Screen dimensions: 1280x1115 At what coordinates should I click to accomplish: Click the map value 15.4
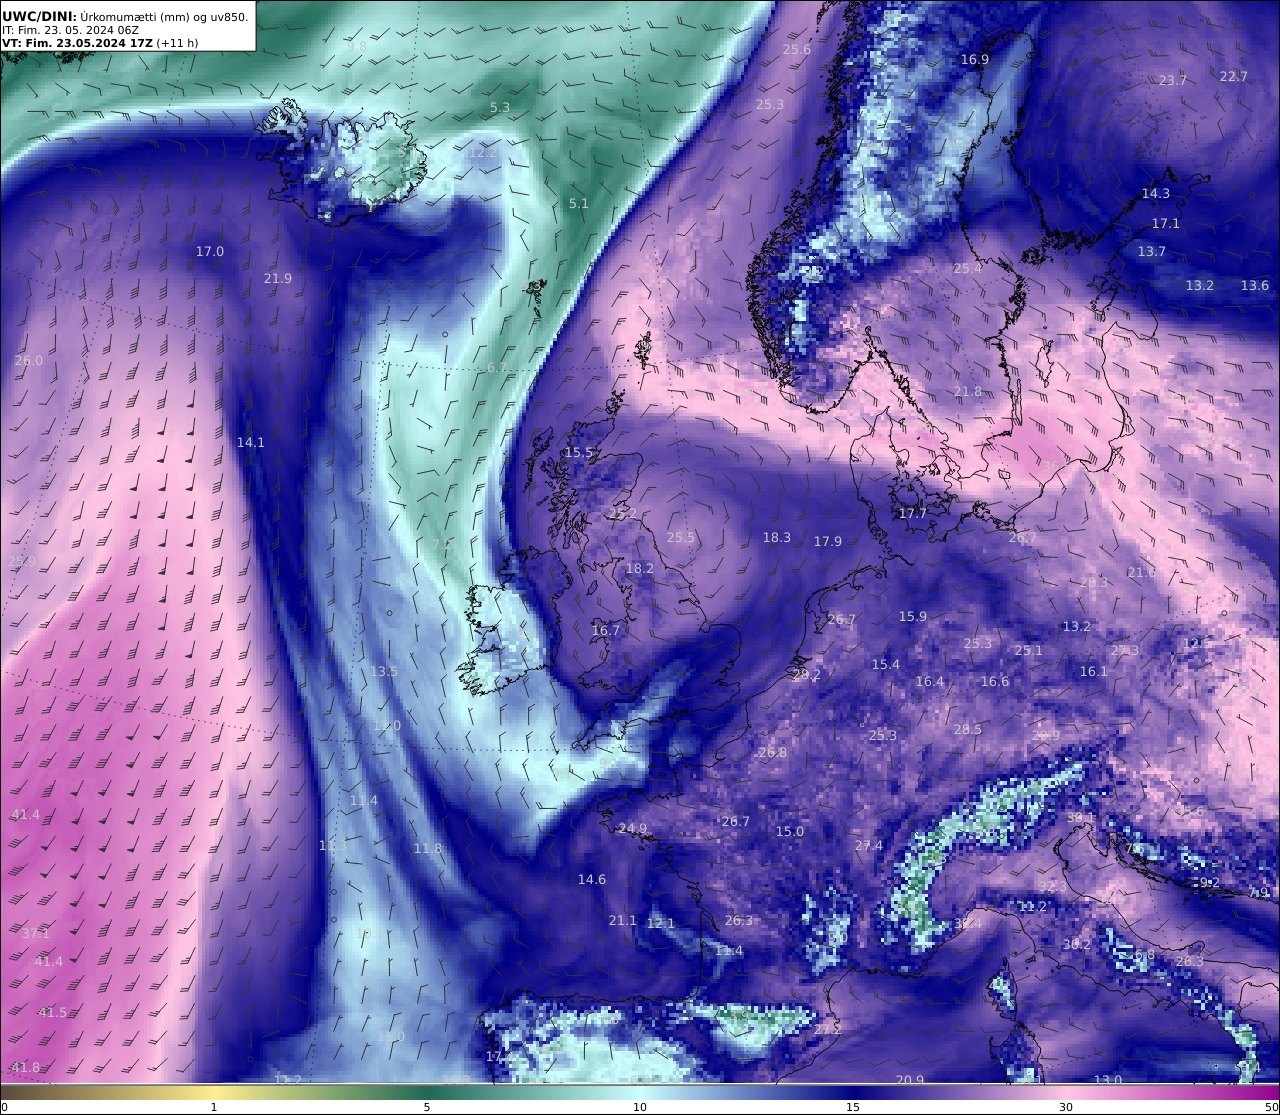tap(886, 665)
